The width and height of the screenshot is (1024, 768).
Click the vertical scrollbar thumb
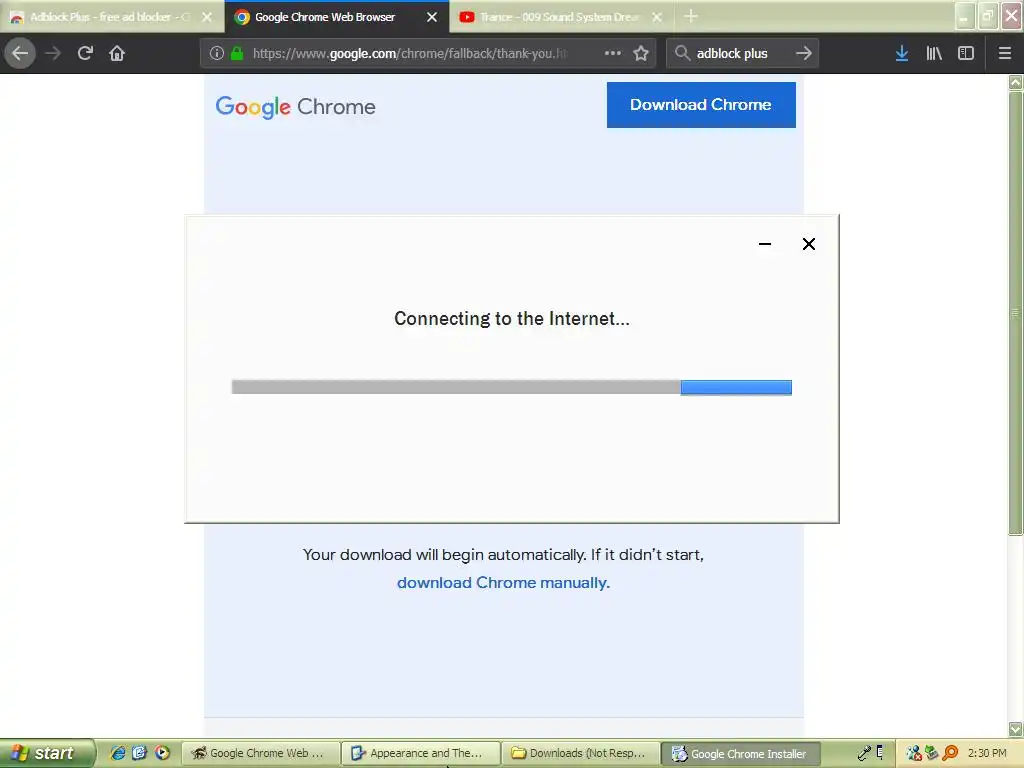(1015, 313)
